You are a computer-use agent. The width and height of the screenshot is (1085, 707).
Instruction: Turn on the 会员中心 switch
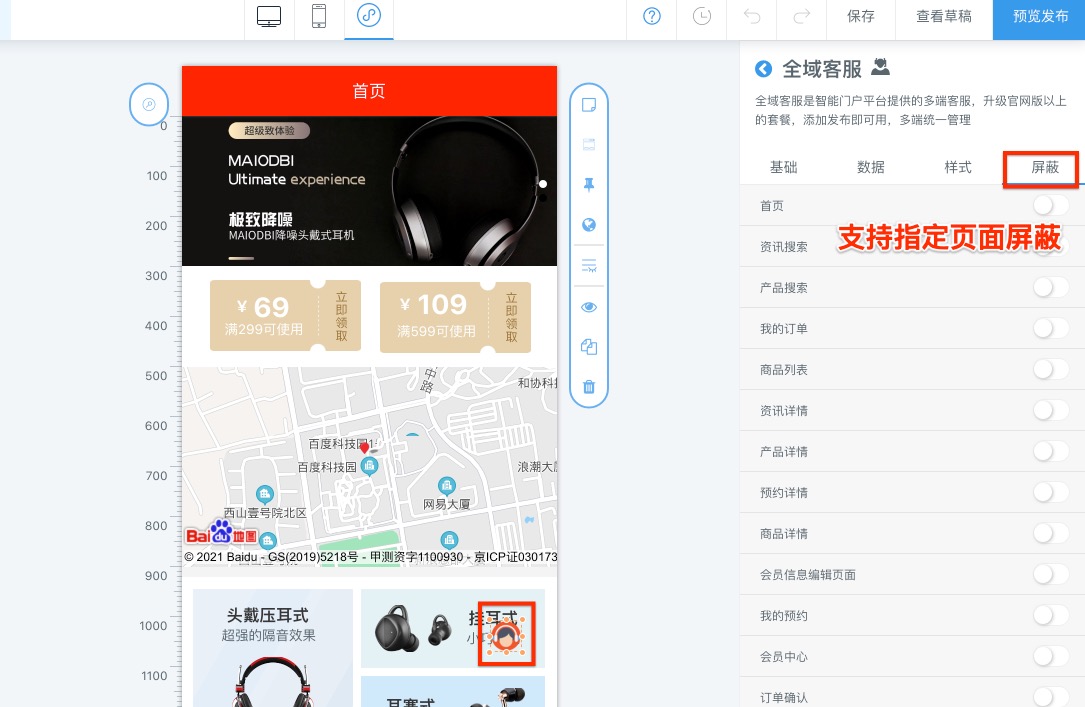1050,657
